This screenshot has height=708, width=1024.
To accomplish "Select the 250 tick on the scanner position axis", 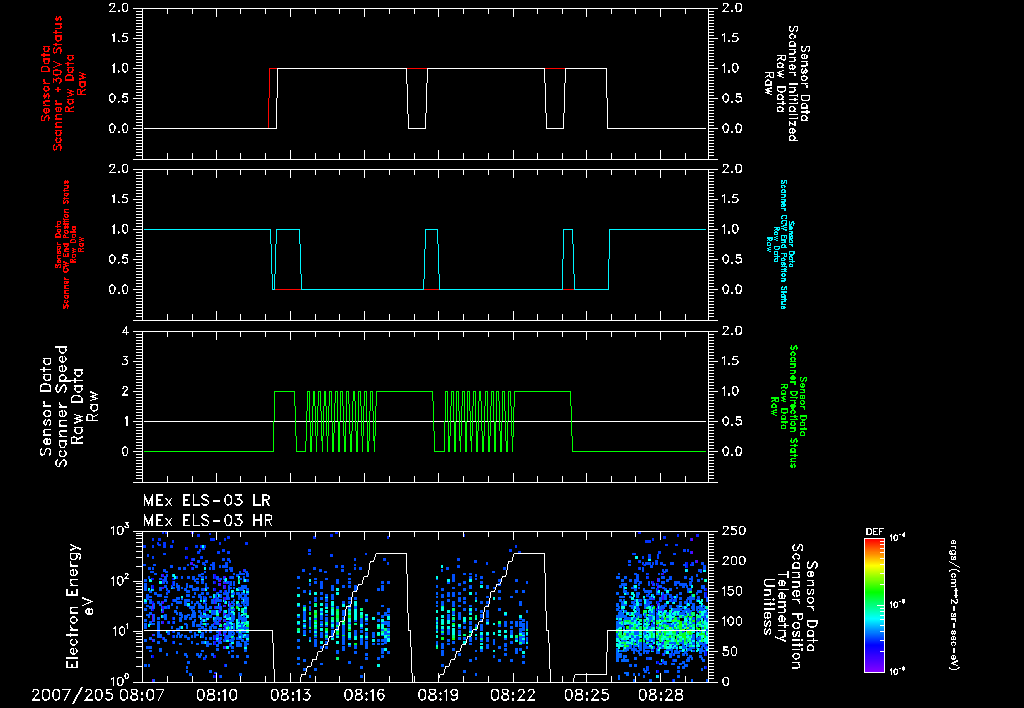I will (733, 531).
